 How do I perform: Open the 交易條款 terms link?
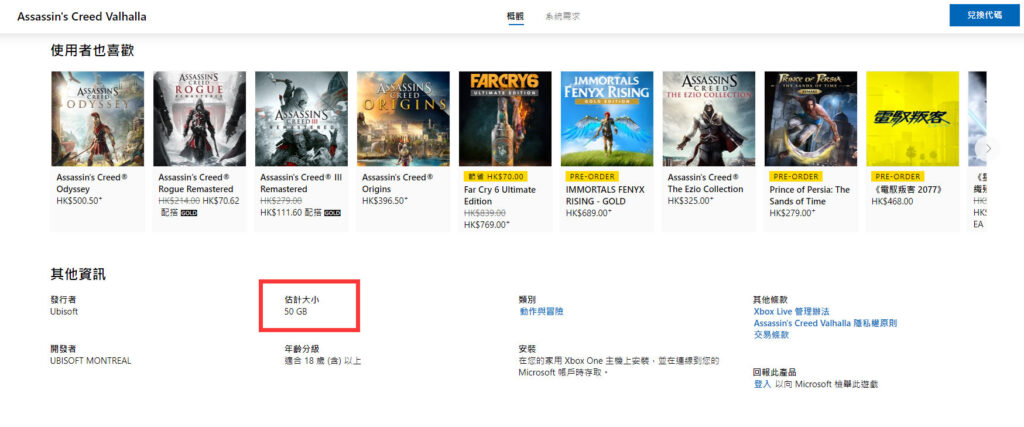pos(771,335)
